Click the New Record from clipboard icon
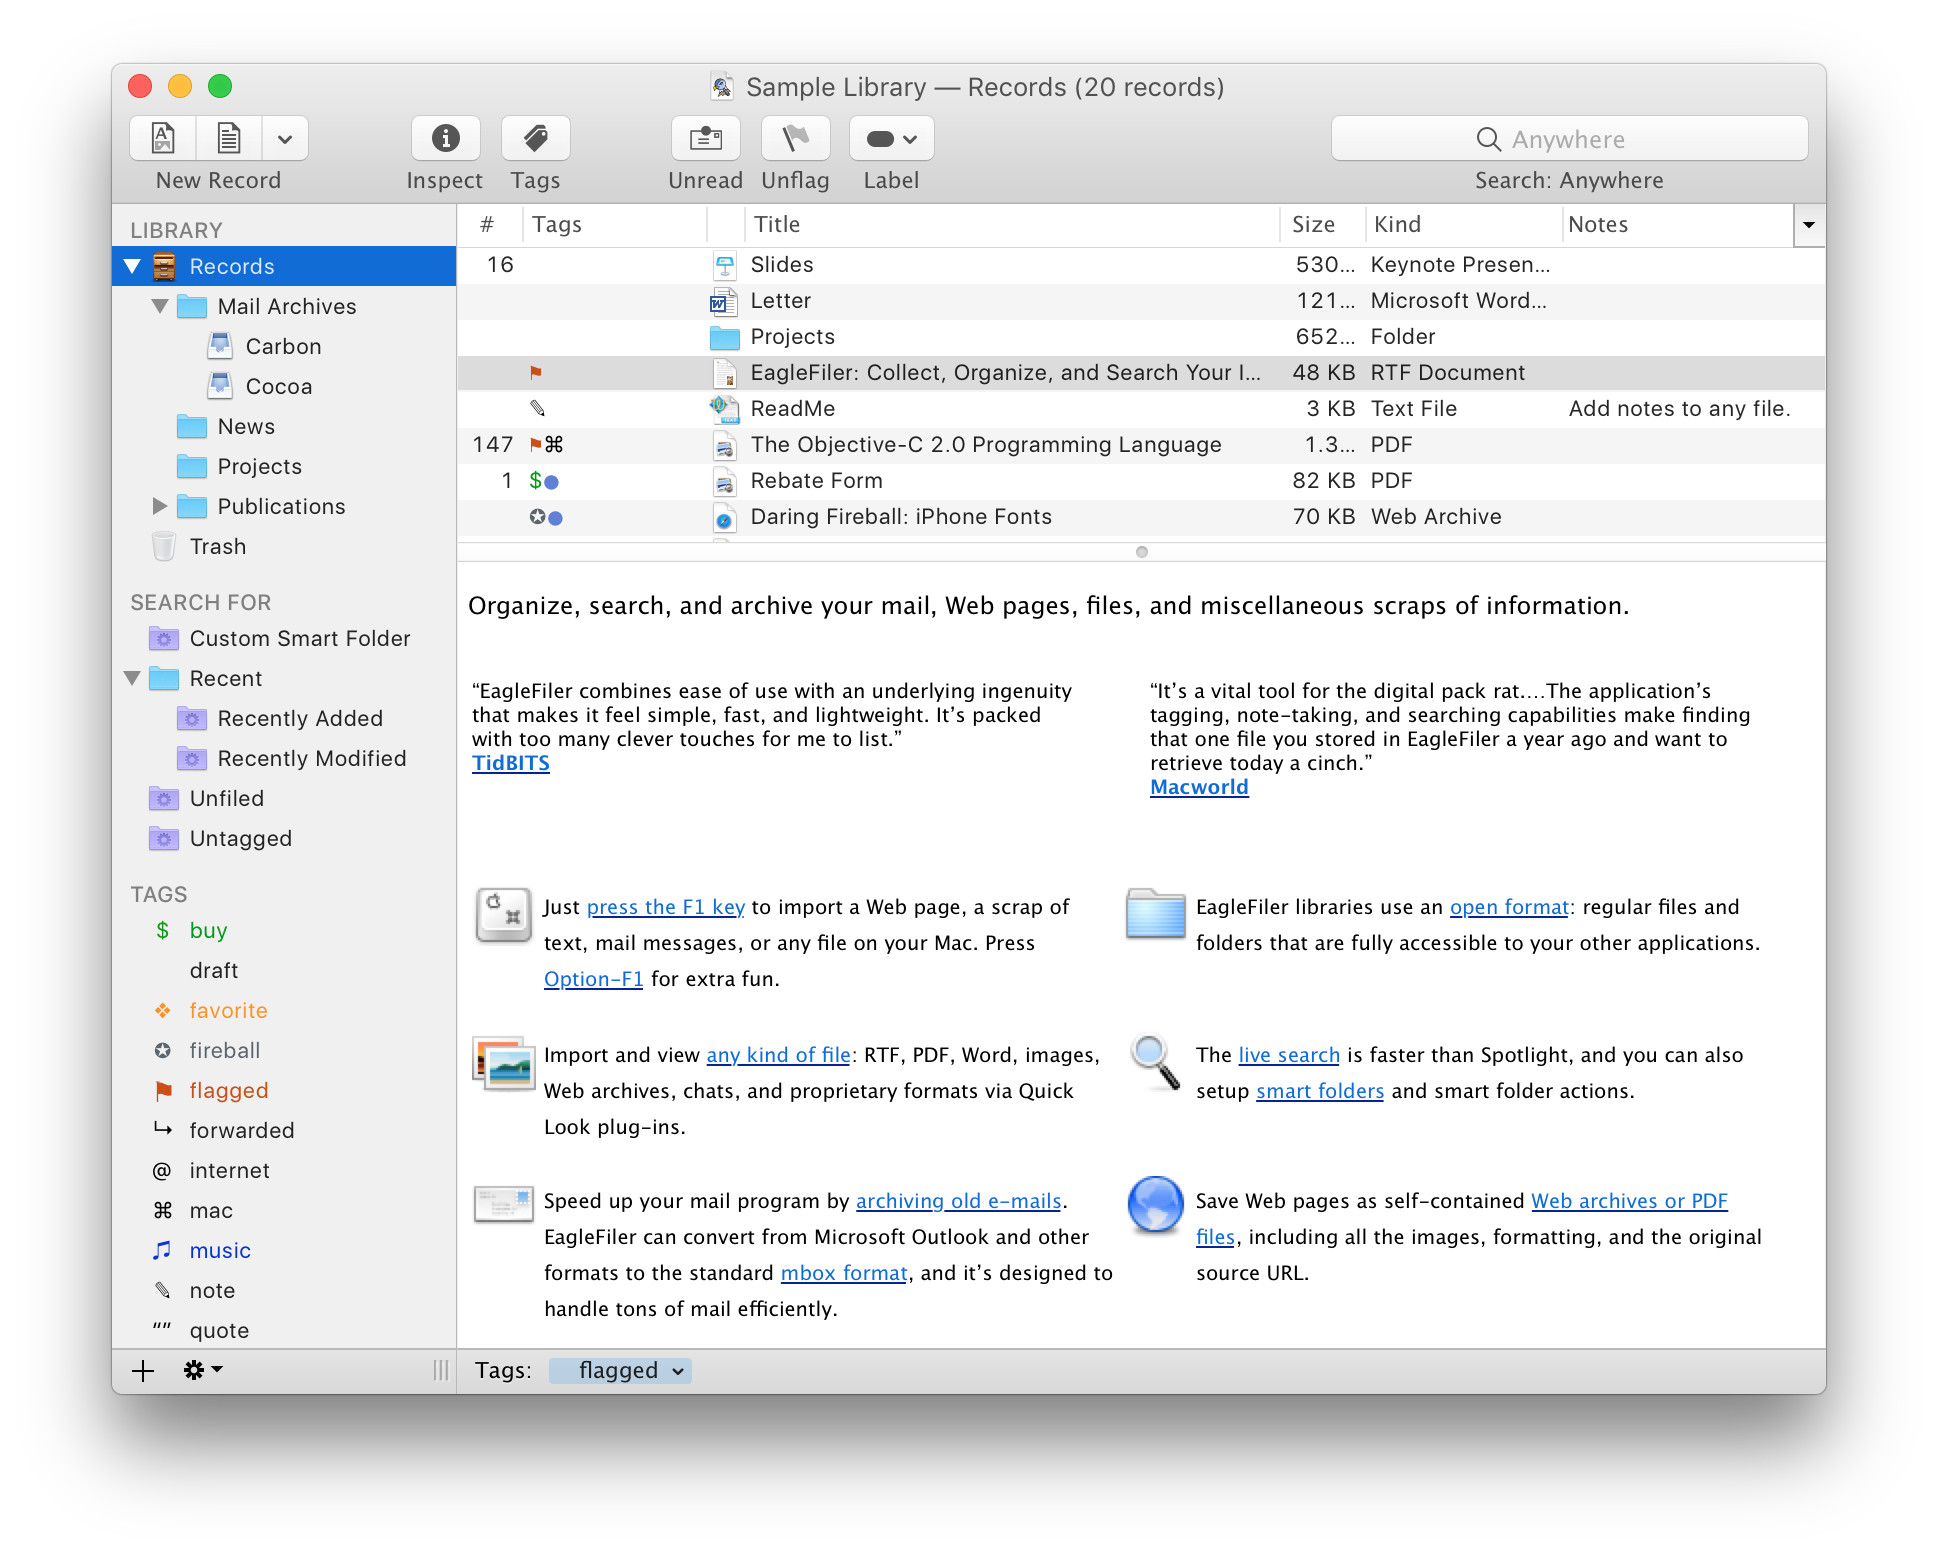 (x=229, y=138)
